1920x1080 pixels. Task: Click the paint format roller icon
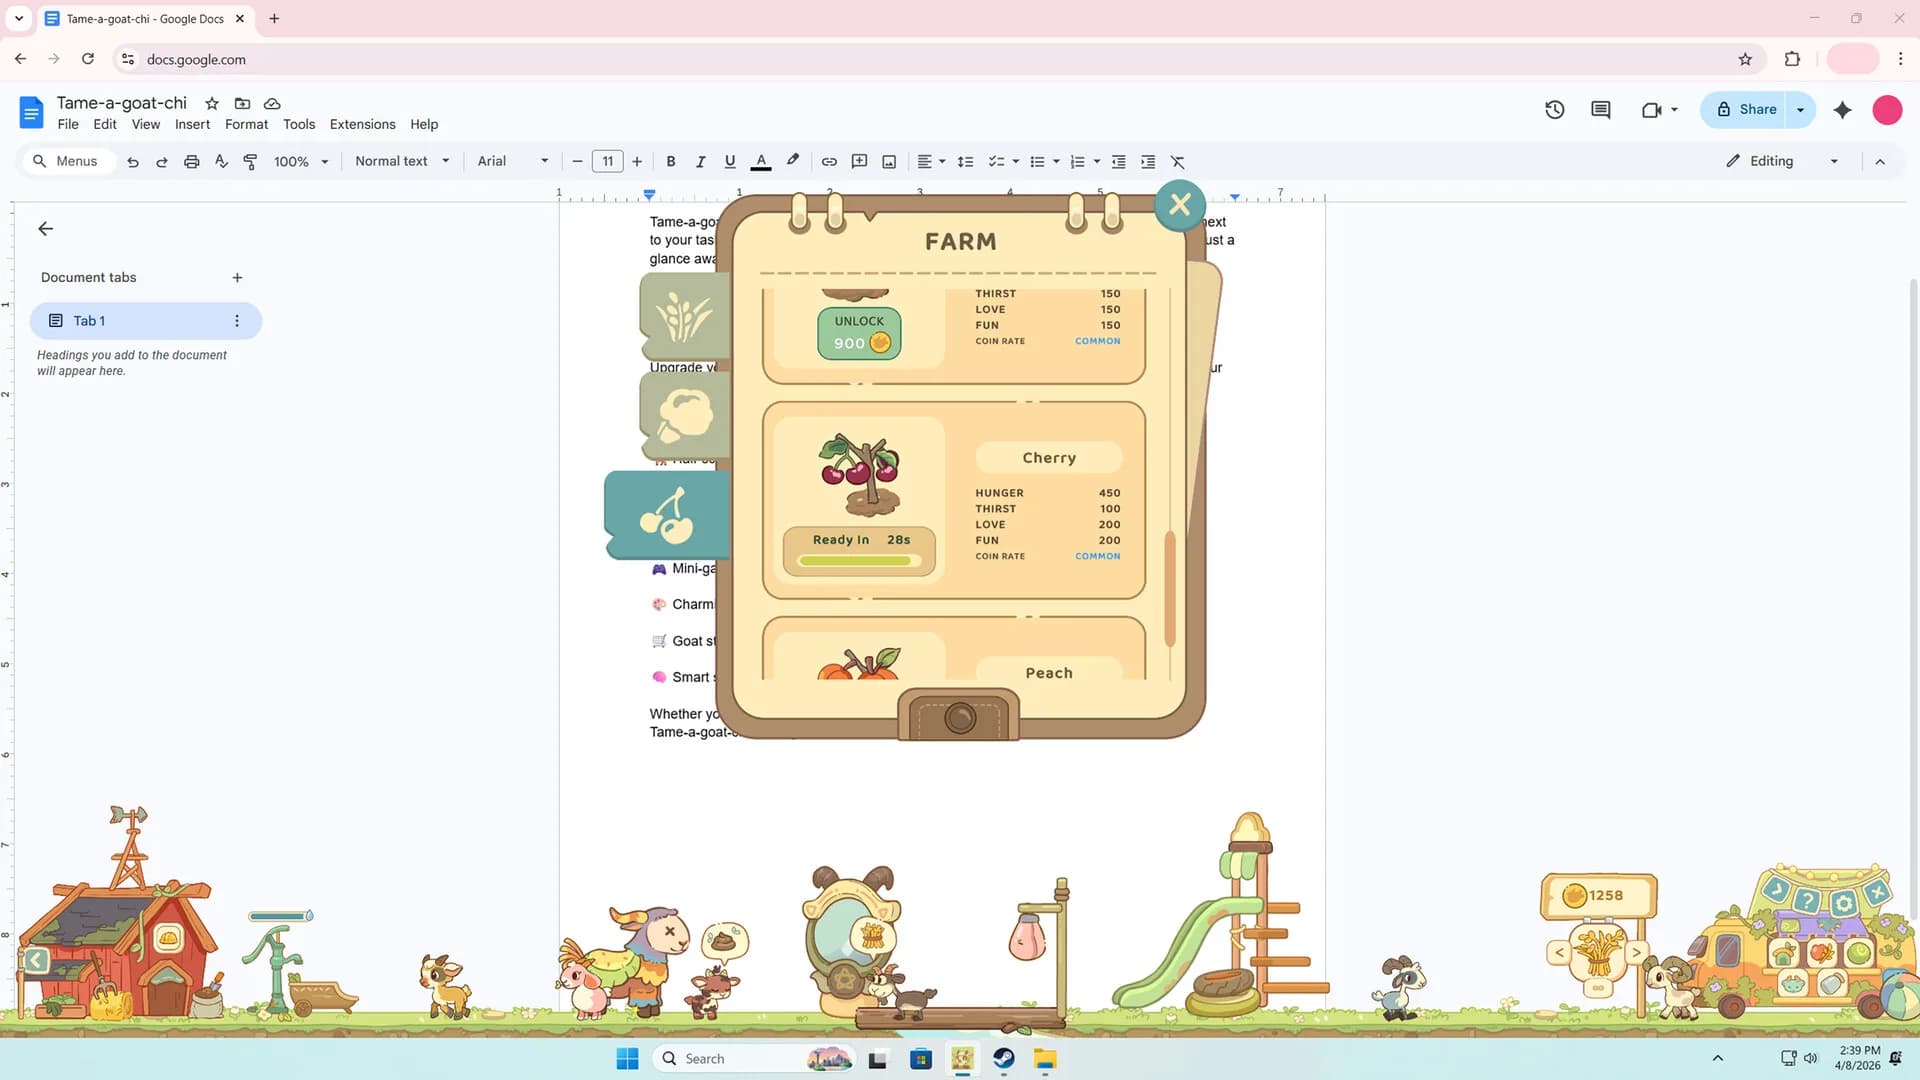click(251, 161)
